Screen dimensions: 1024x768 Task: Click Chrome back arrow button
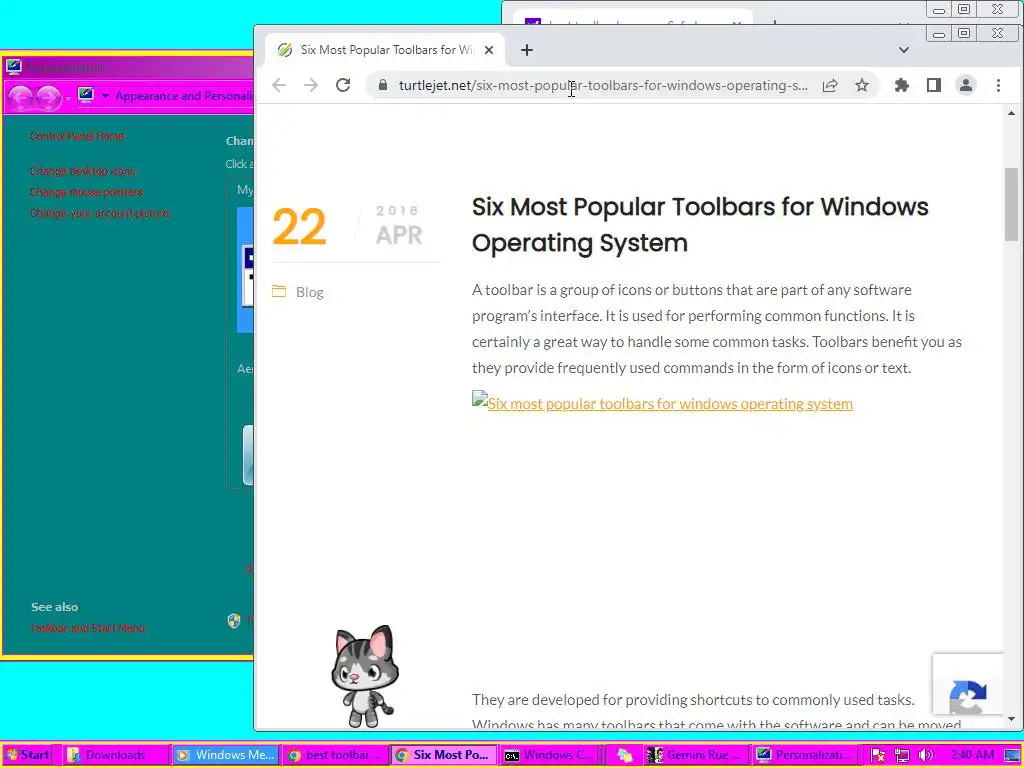coord(279,86)
